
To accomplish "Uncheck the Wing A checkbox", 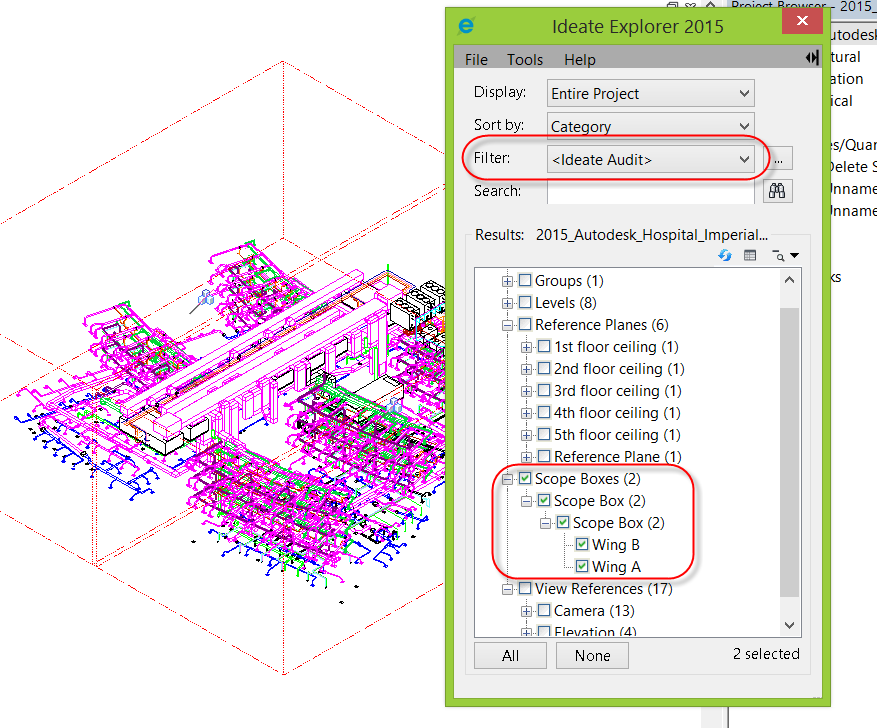I will coord(582,566).
